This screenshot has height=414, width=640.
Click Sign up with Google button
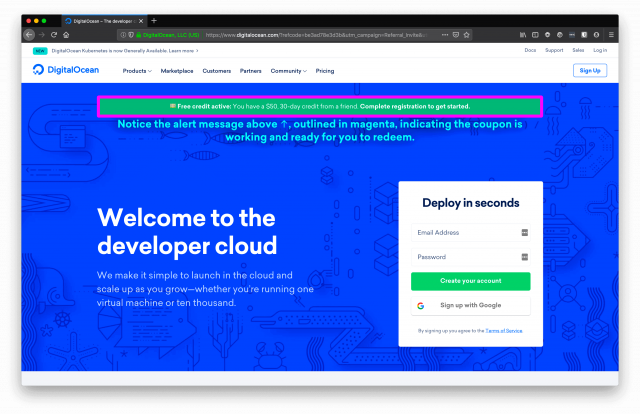tap(471, 305)
